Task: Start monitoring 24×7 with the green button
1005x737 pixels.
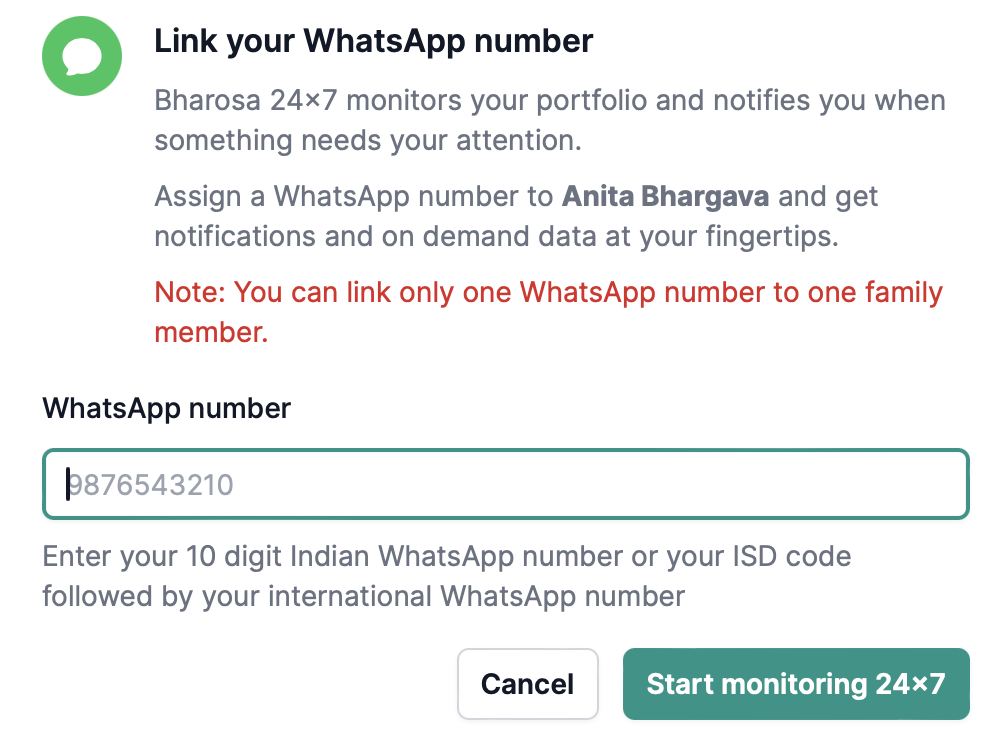Action: click(796, 684)
